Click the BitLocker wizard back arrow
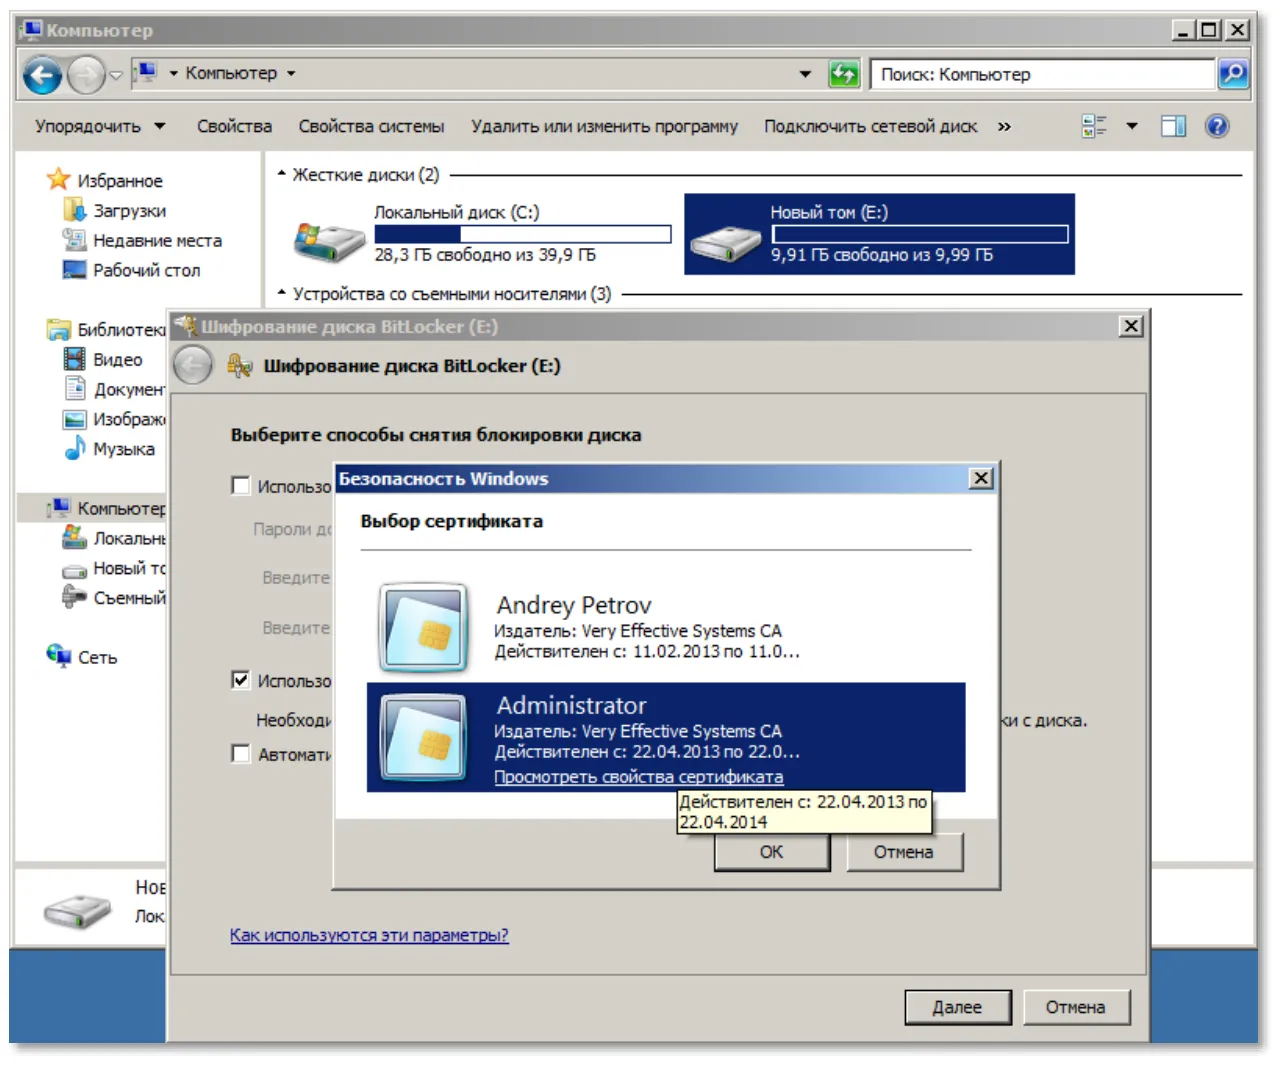The width and height of the screenshot is (1280, 1065). 192,366
